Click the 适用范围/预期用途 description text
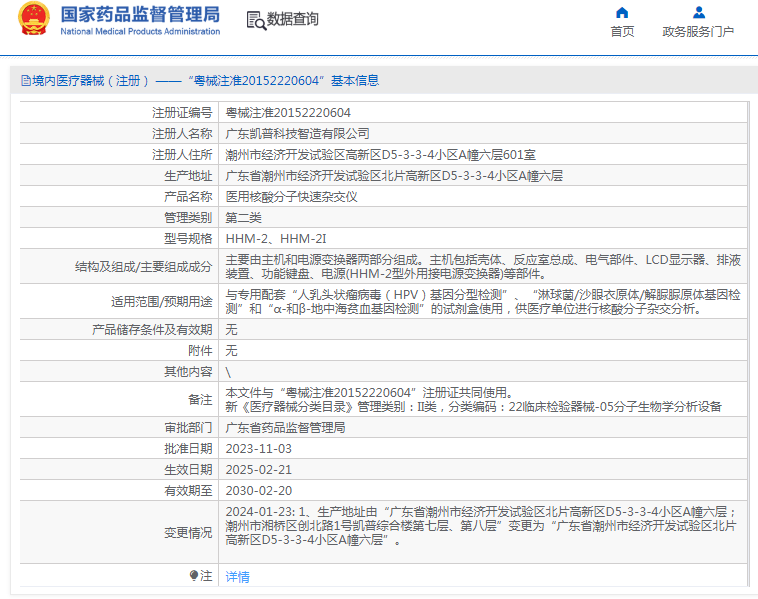 483,302
